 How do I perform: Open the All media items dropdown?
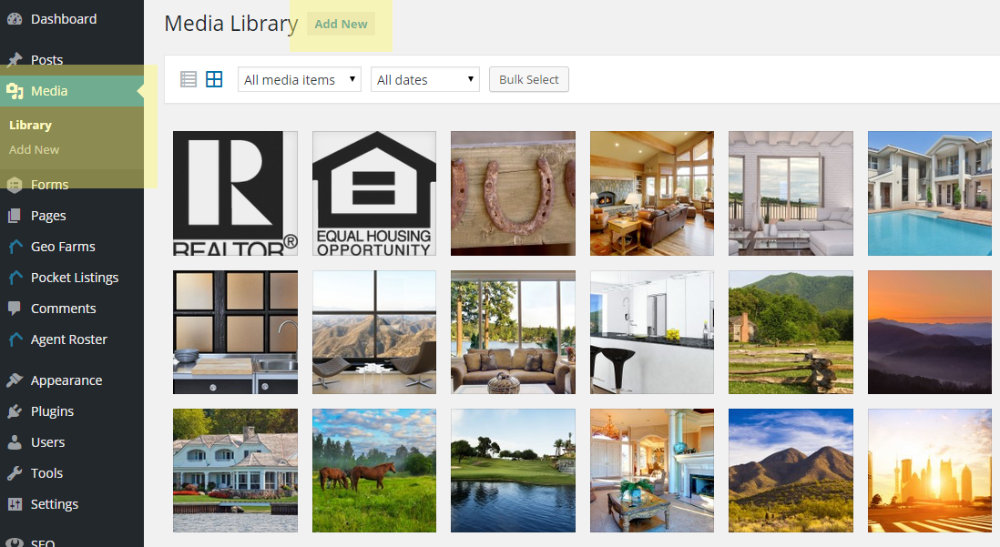[299, 80]
